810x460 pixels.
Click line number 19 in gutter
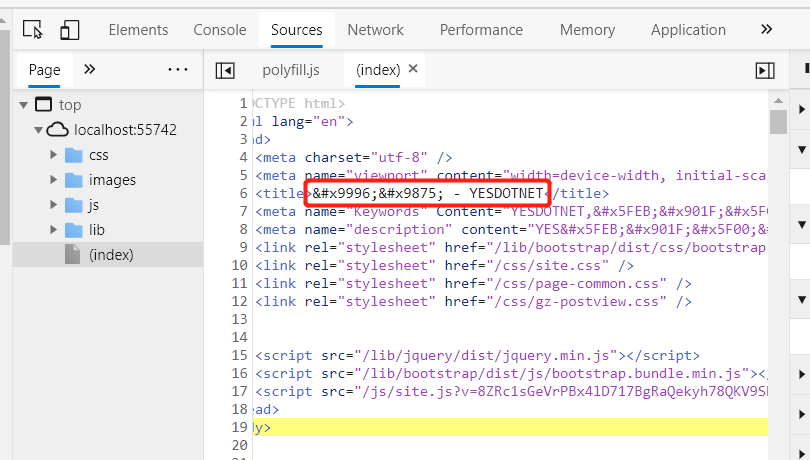coord(240,427)
